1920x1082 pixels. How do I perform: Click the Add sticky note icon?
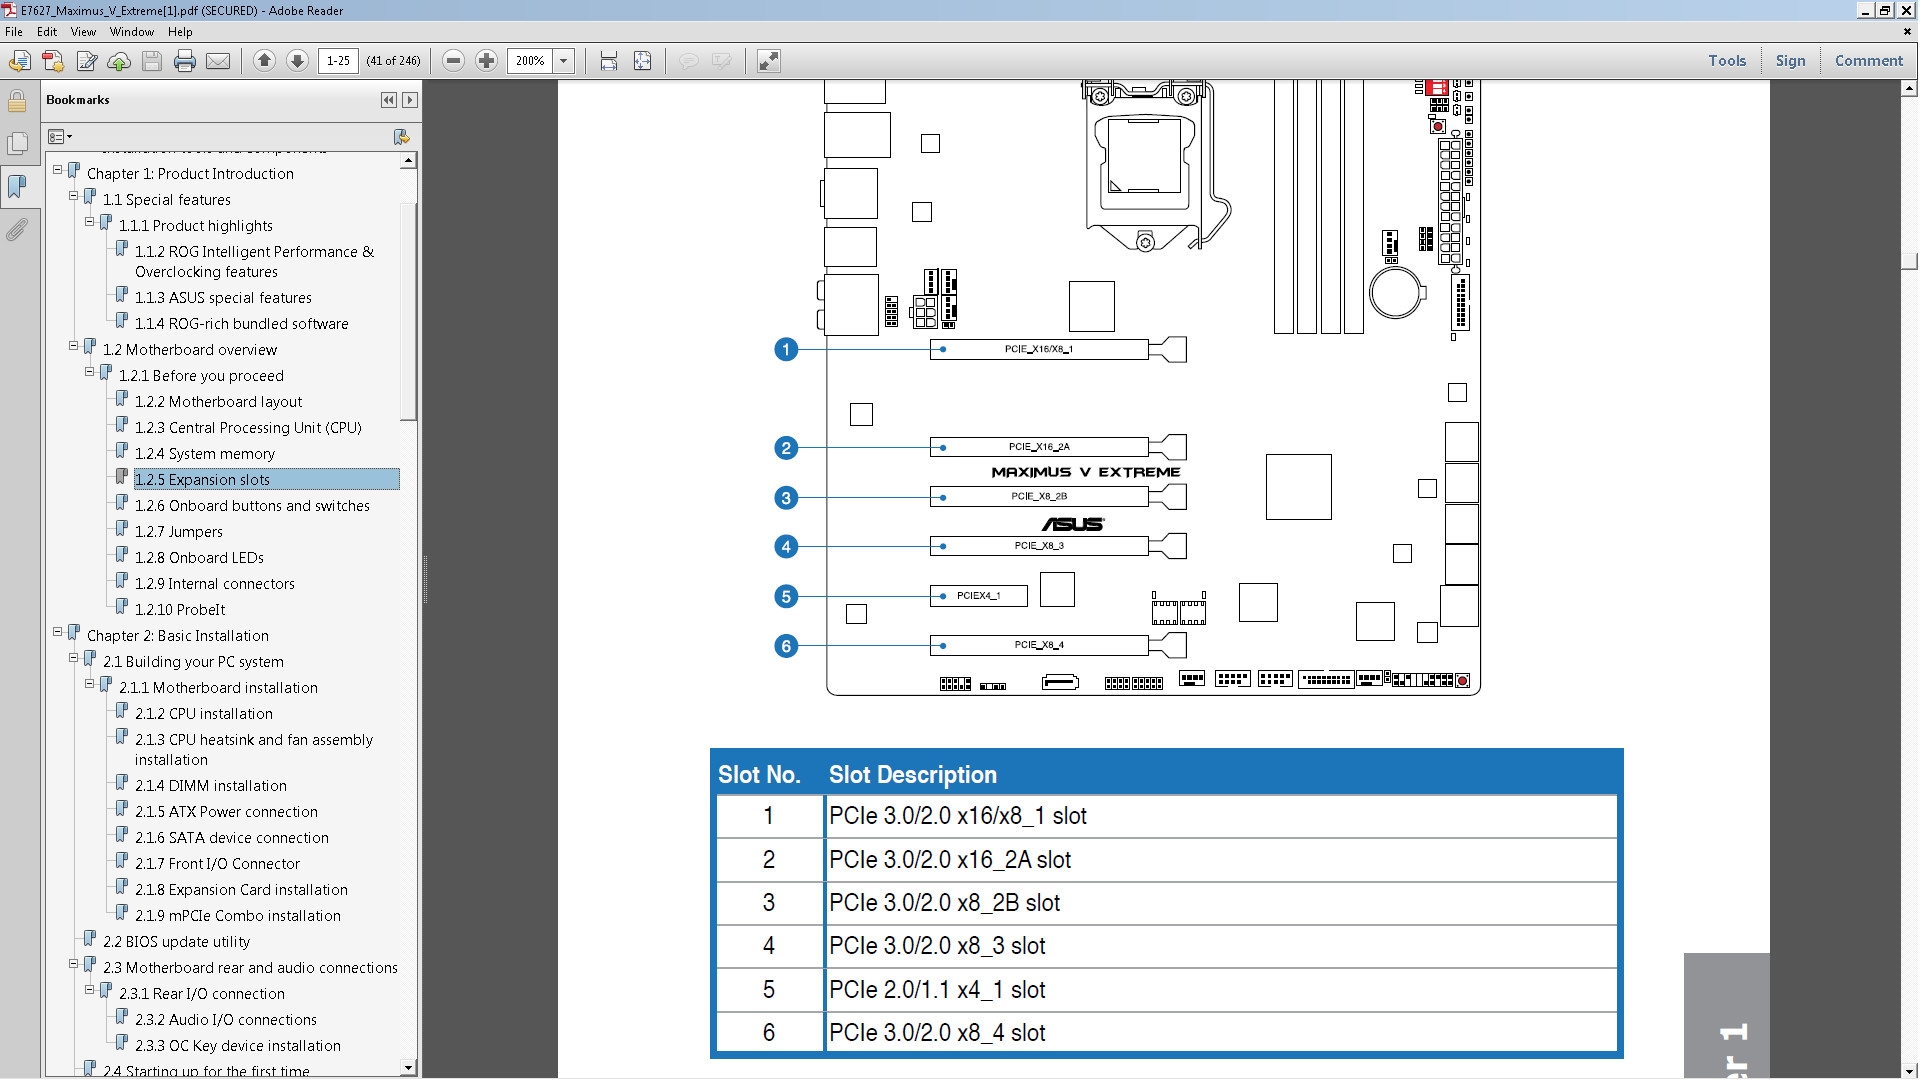(x=689, y=62)
